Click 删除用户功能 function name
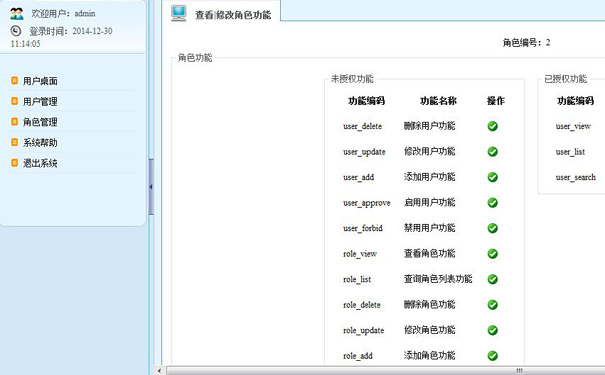This screenshot has width=605, height=375. [x=429, y=126]
